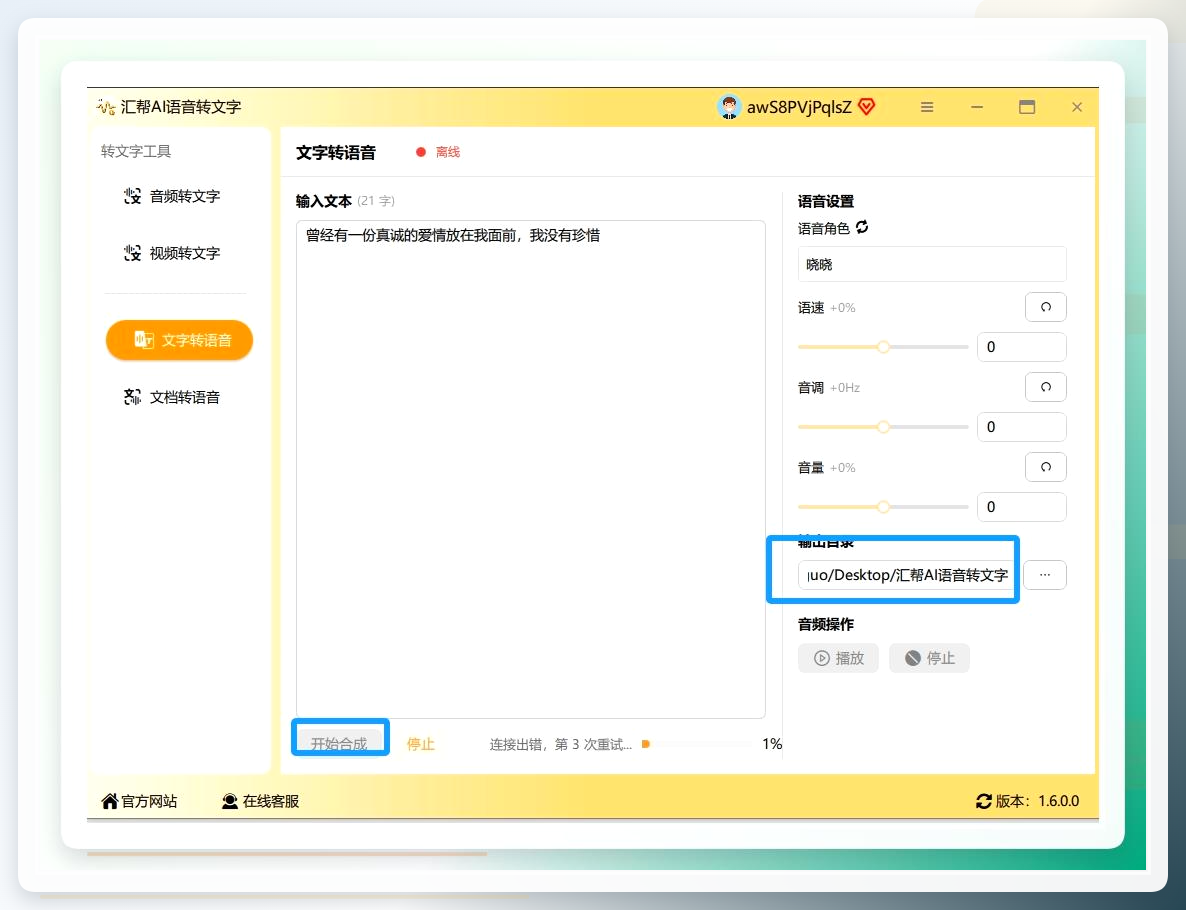Click the username awS8PVjPqlsZ
This screenshot has height=910, width=1186.
coord(799,107)
